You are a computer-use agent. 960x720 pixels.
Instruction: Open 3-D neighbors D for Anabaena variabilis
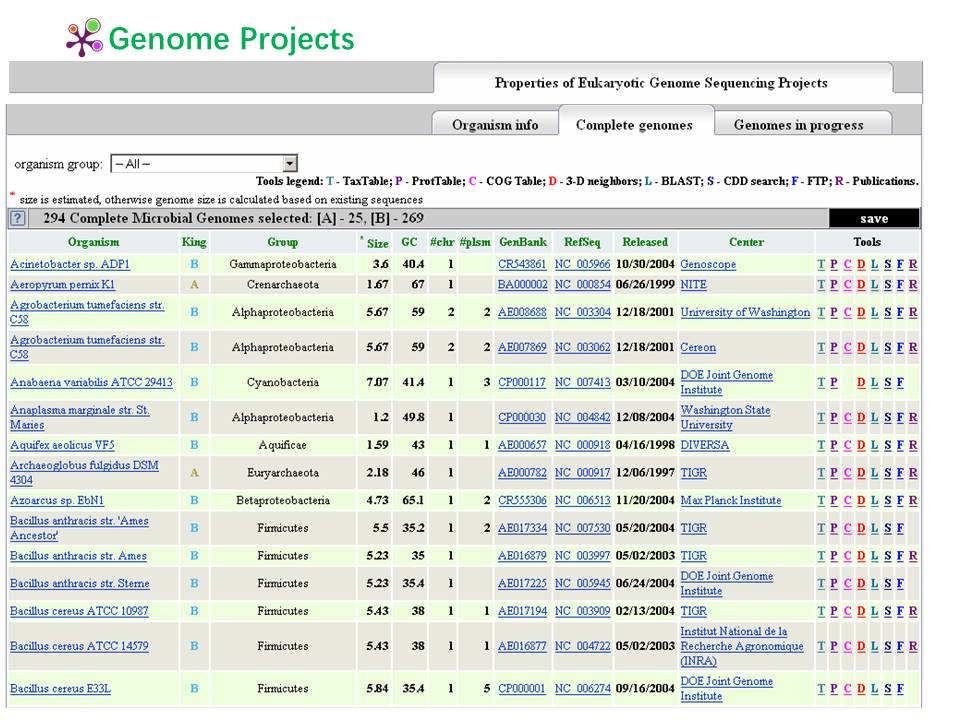(x=861, y=383)
